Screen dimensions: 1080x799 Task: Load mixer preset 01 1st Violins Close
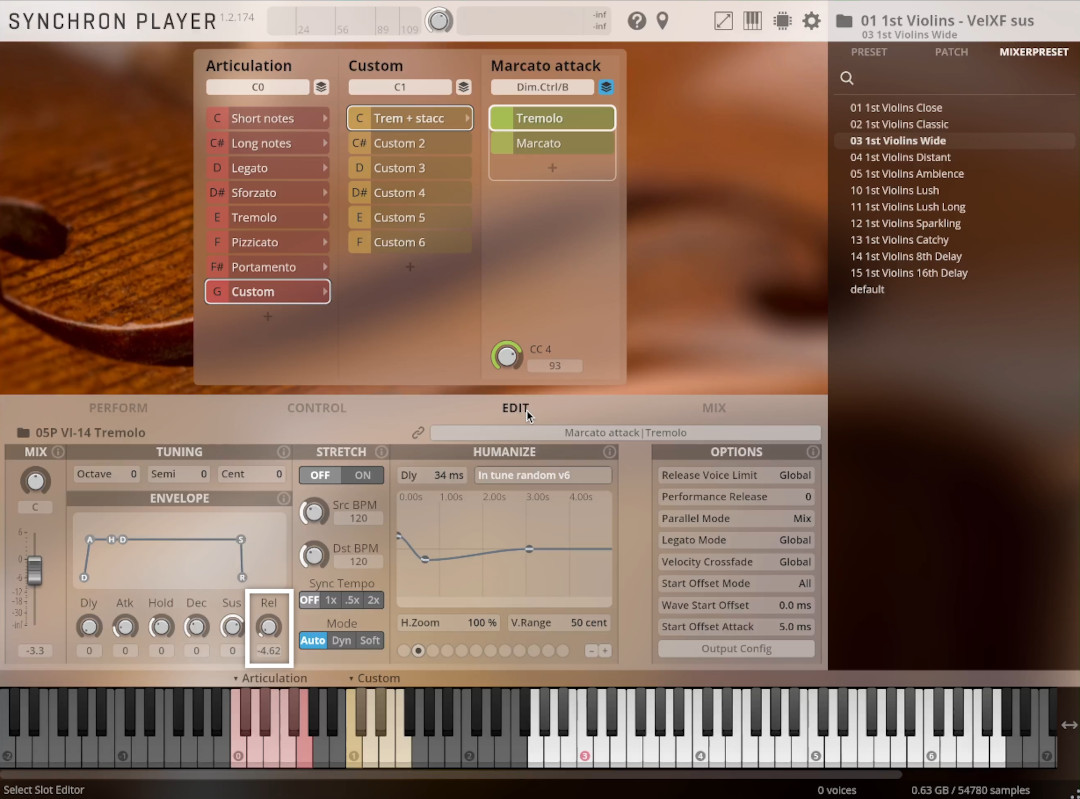(x=896, y=107)
